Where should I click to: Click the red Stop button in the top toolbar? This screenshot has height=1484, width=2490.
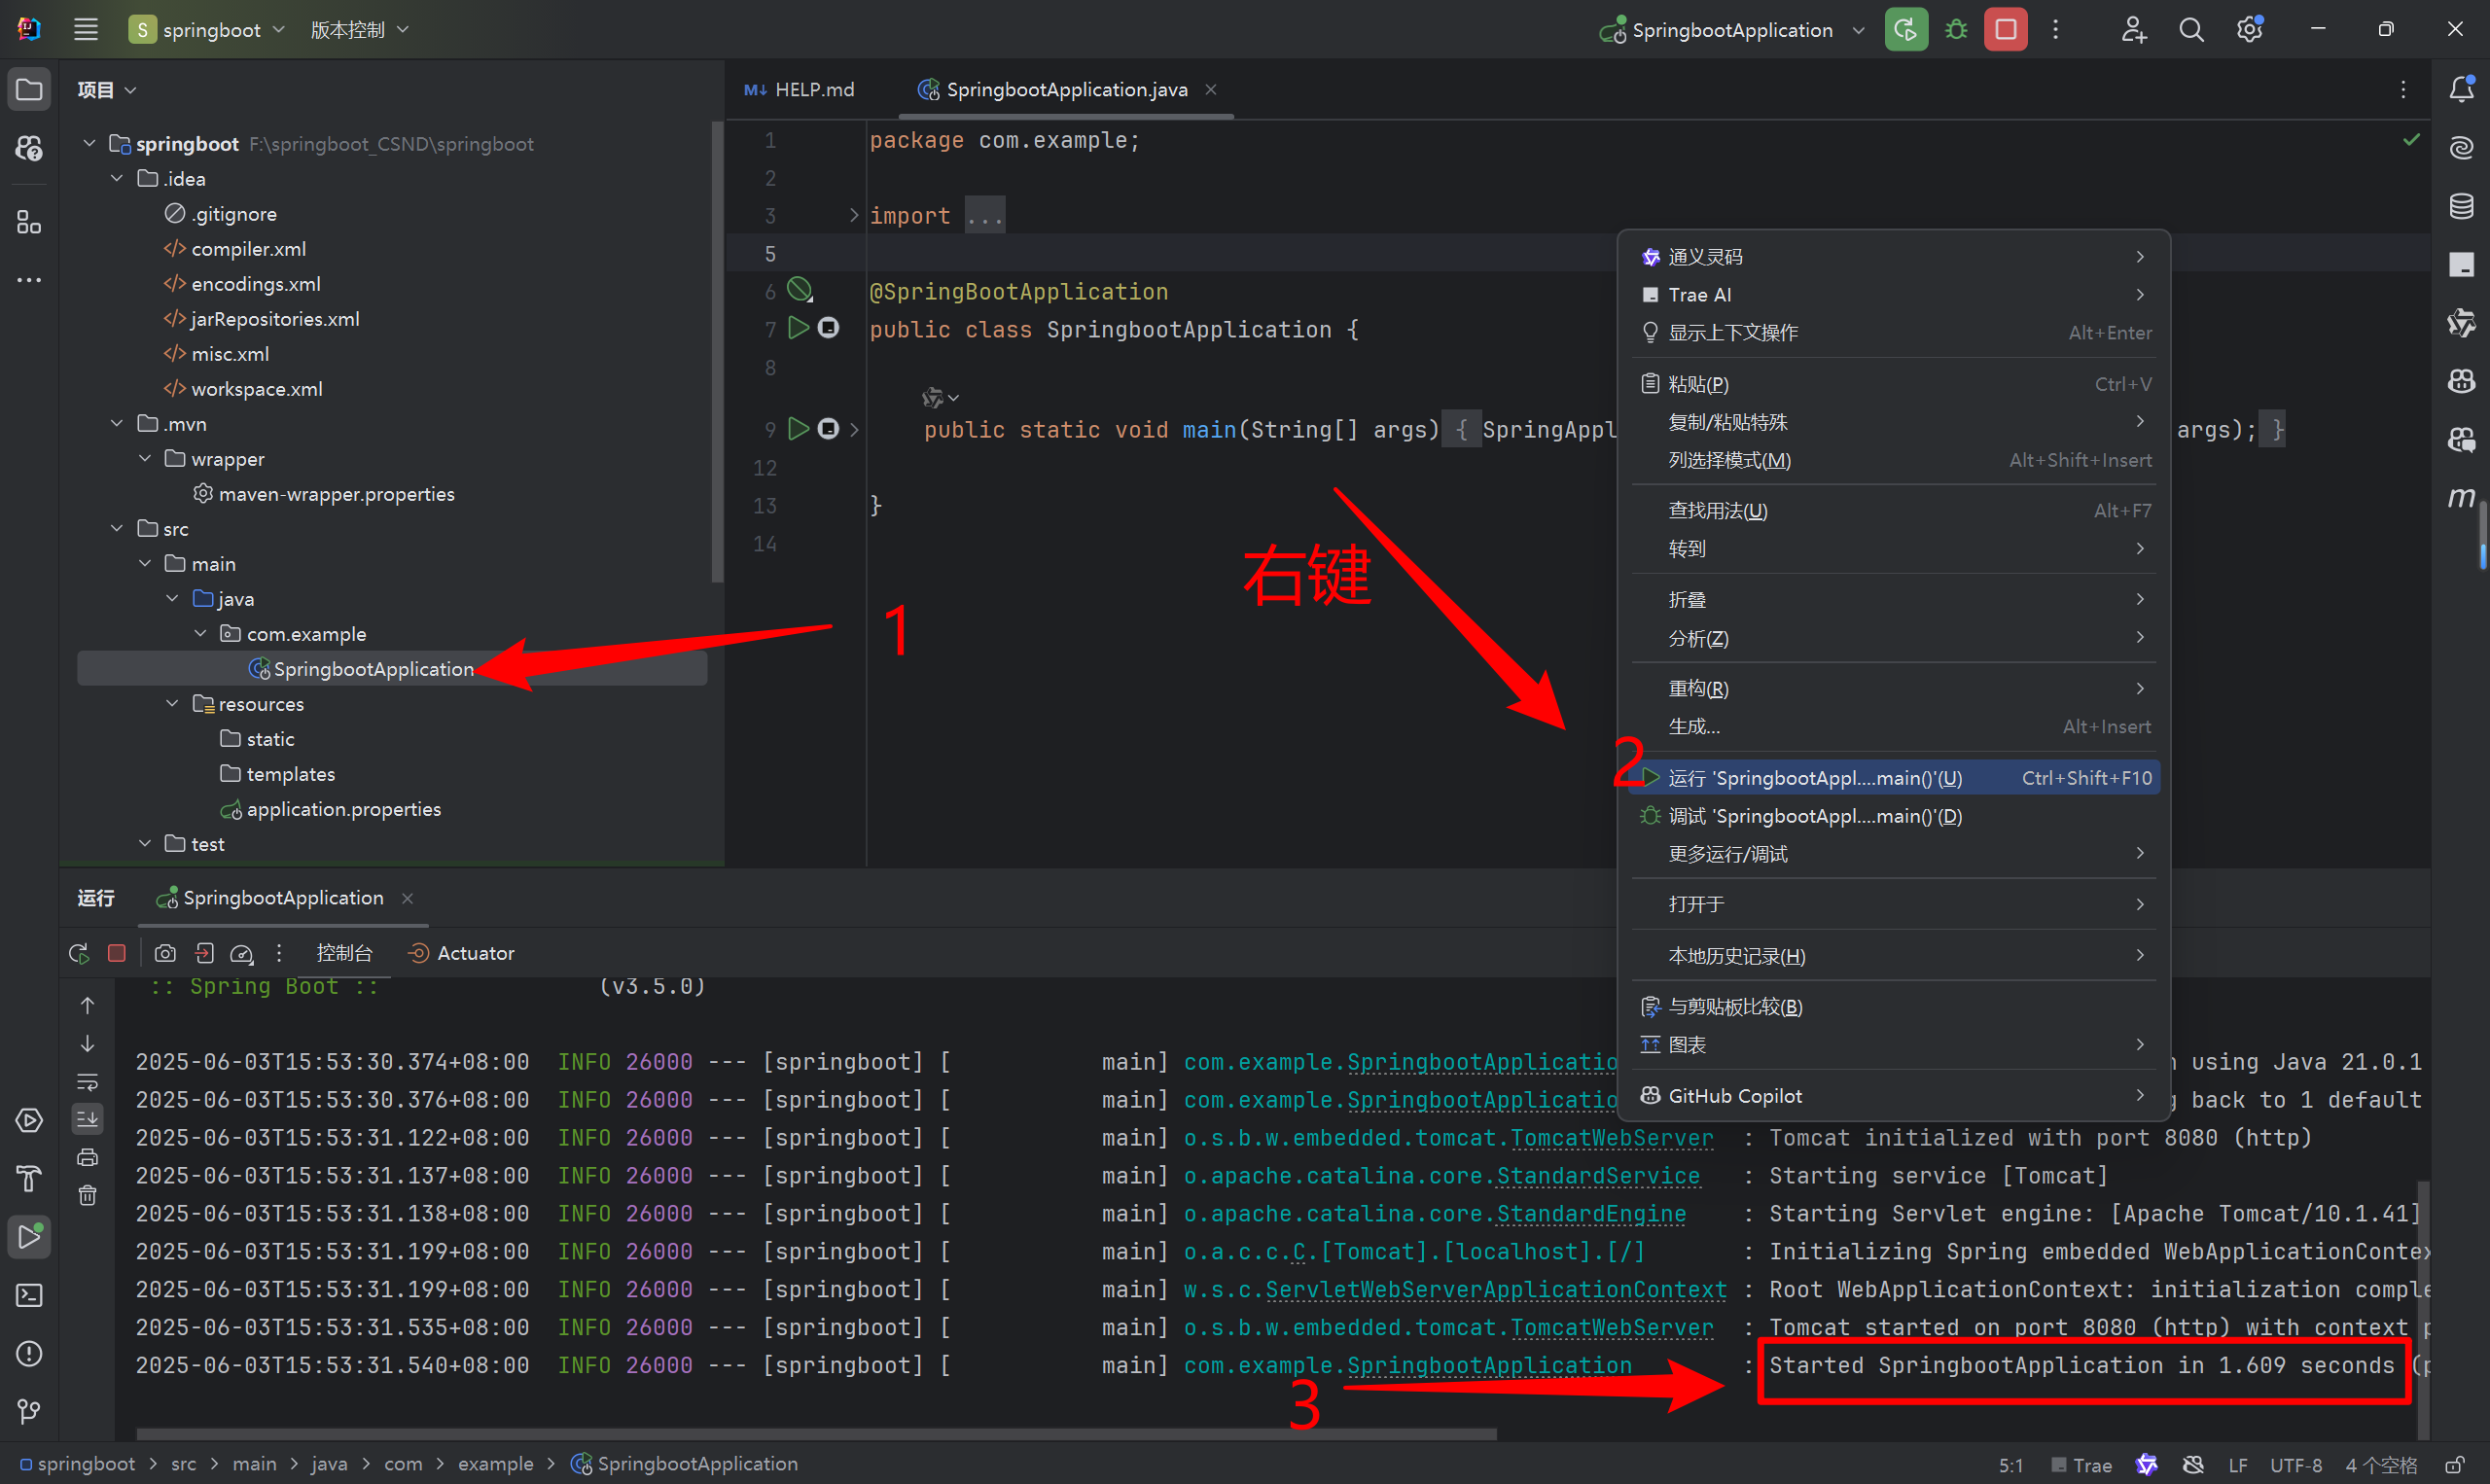2005,30
